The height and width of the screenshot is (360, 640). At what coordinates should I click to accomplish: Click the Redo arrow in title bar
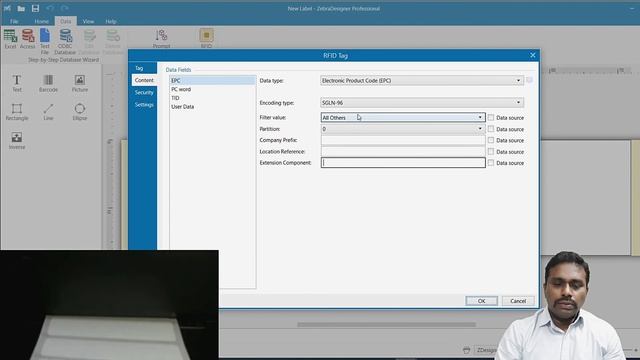pos(64,8)
